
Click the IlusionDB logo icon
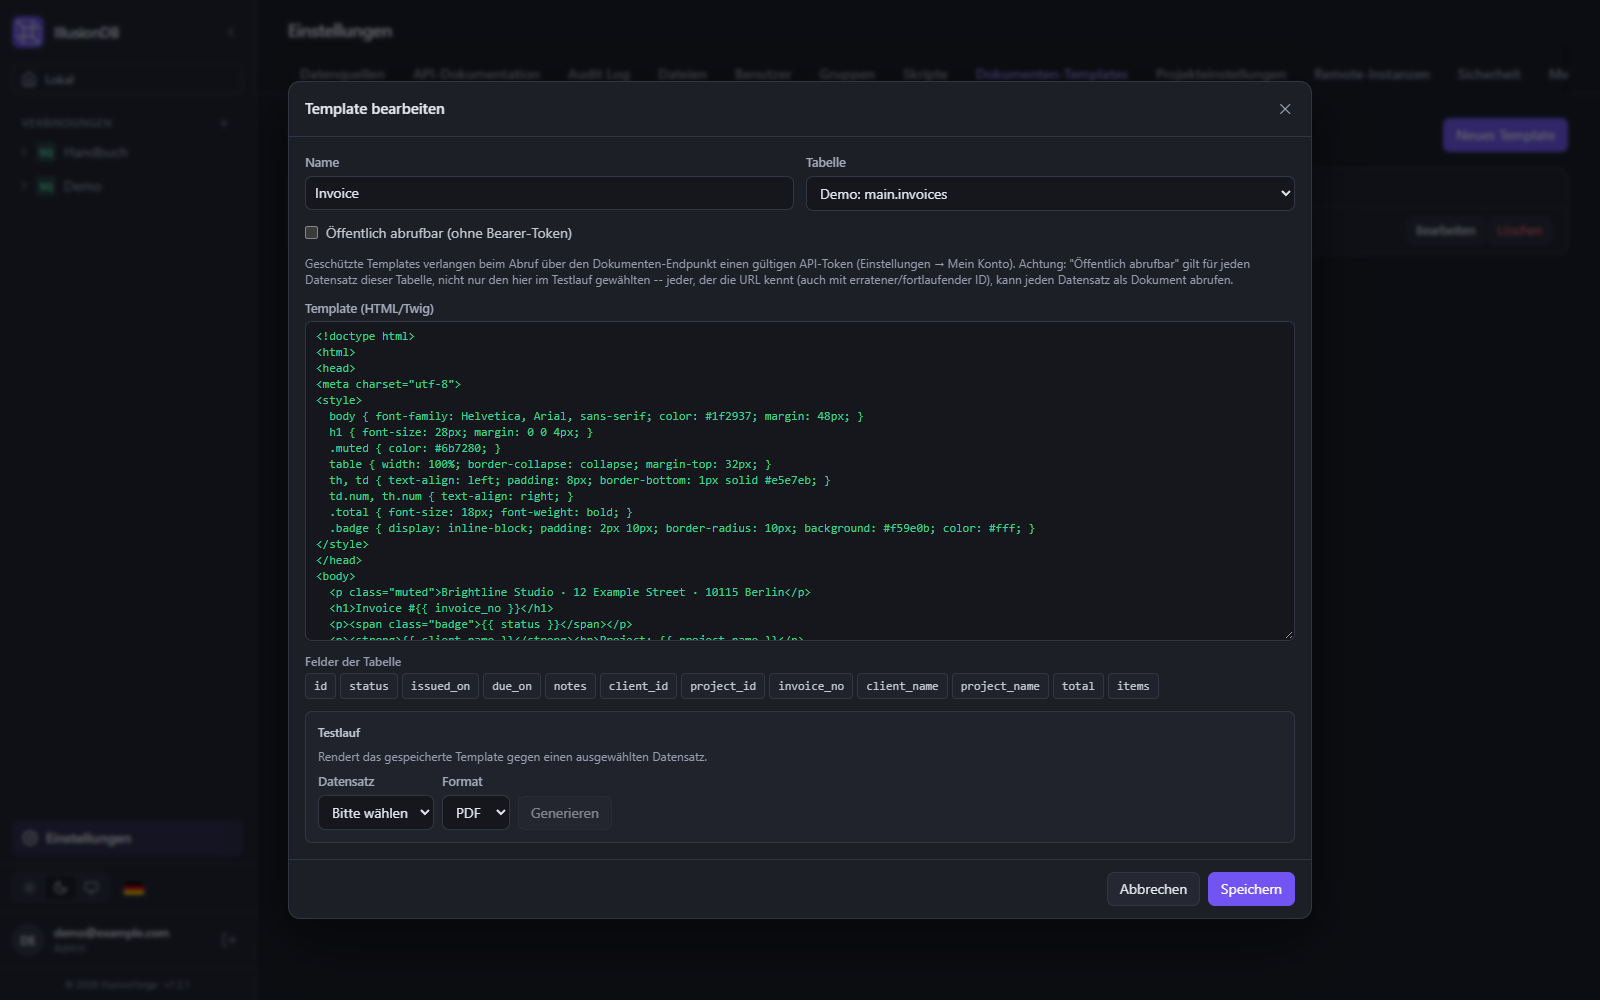point(28,32)
